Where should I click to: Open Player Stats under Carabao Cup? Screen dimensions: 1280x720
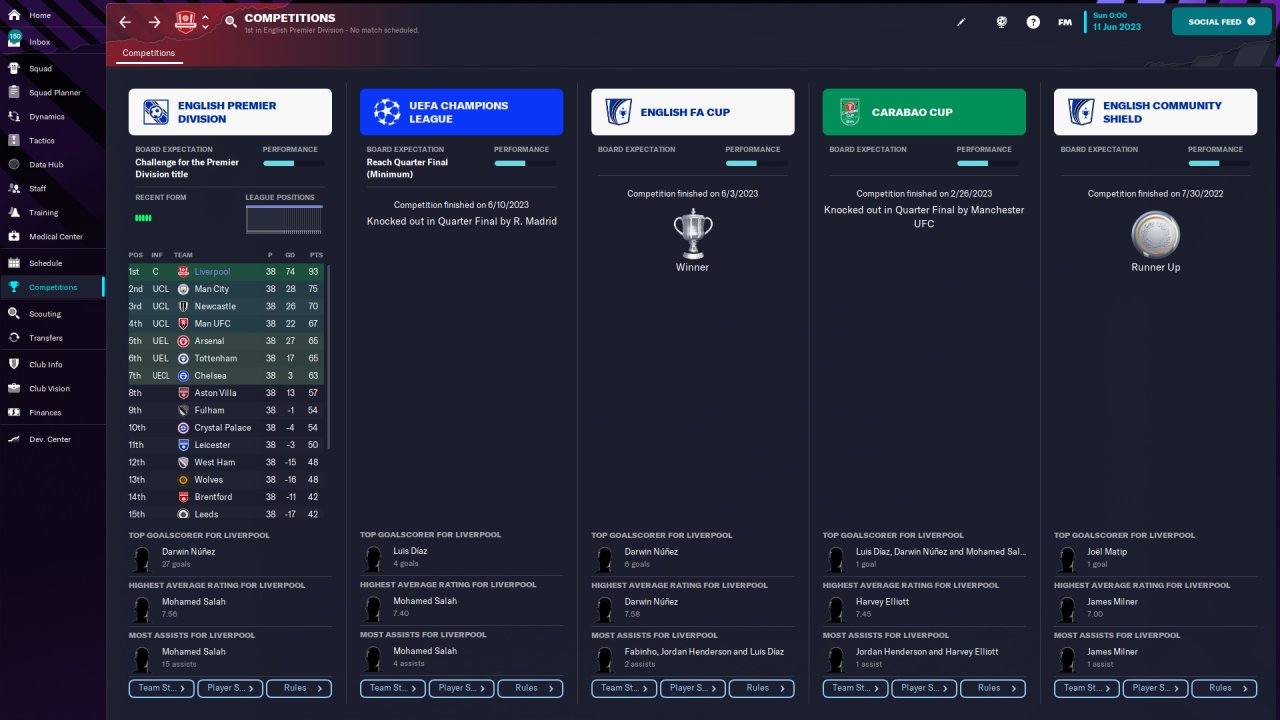pos(924,688)
